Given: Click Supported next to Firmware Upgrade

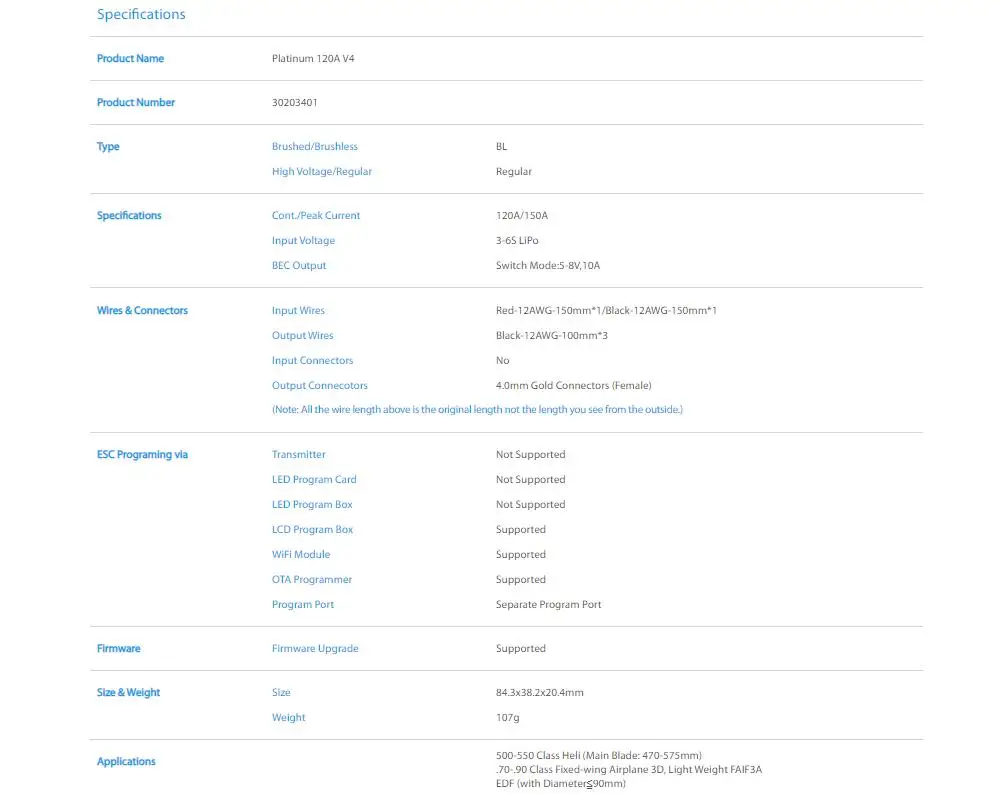Looking at the screenshot, I should click(x=520, y=649).
